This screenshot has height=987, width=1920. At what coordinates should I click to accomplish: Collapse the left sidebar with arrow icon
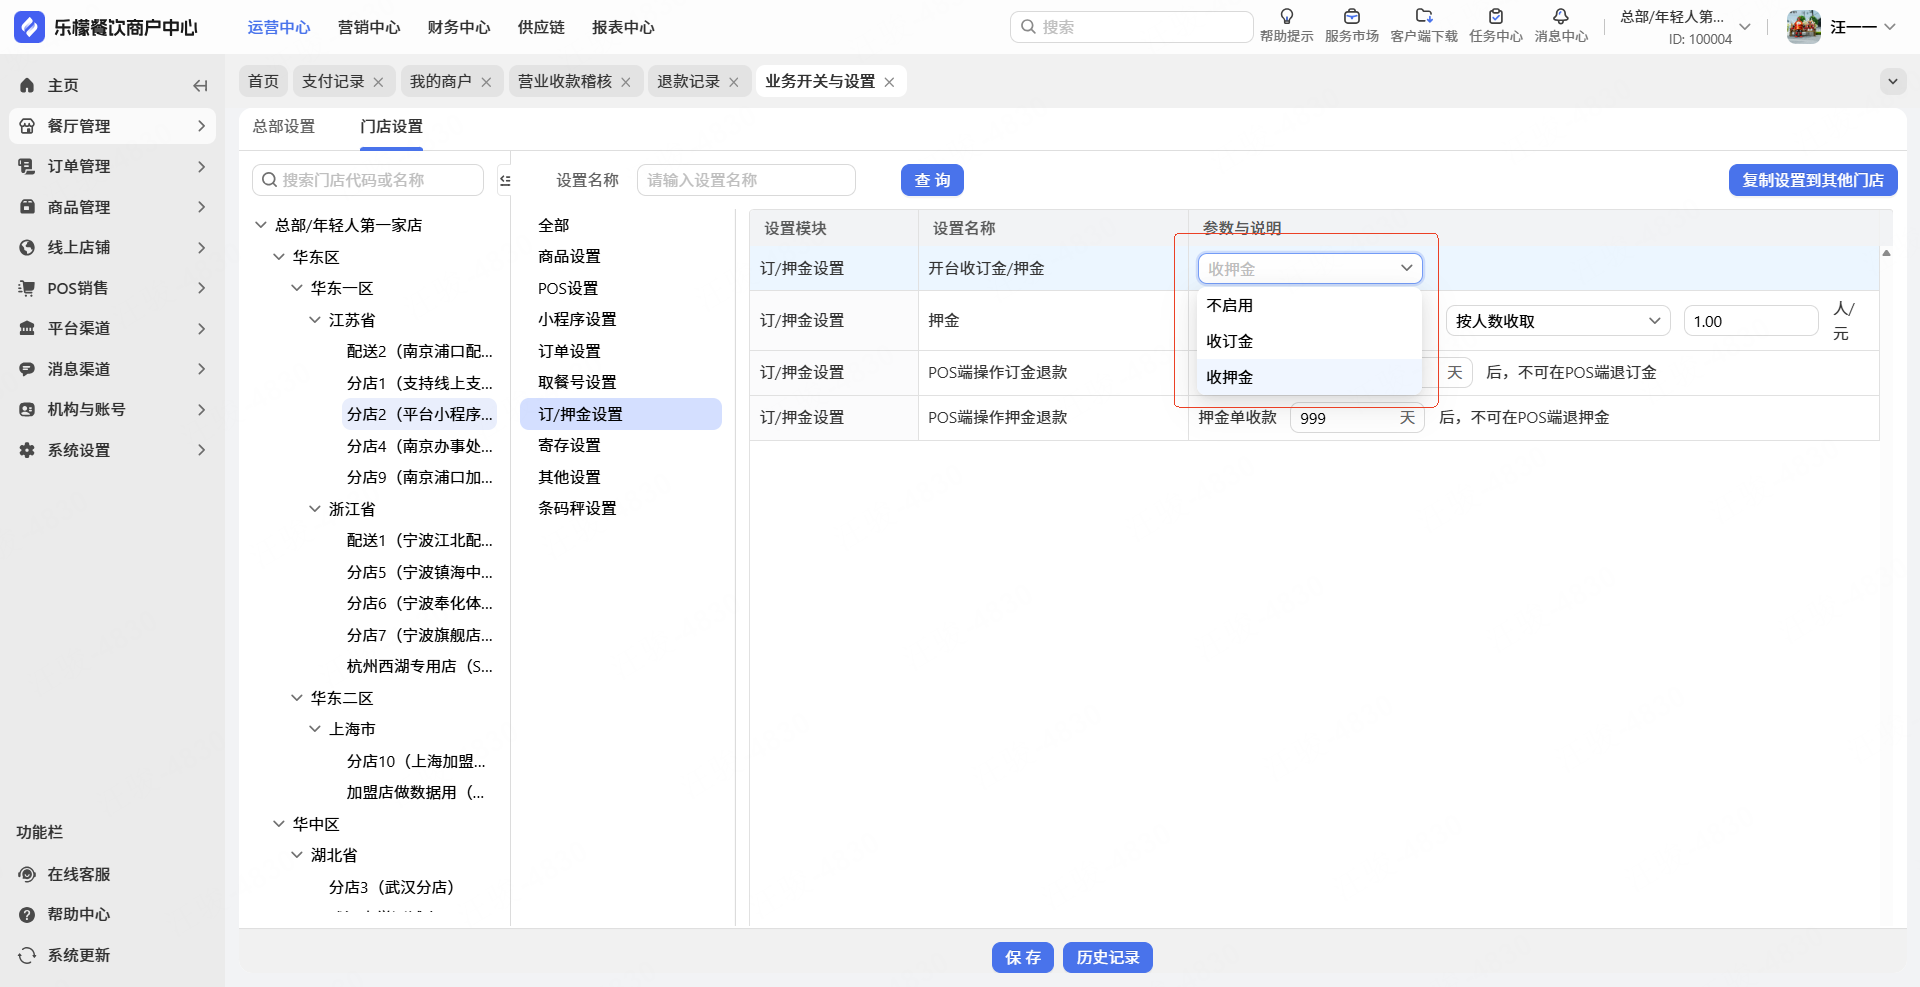point(200,86)
